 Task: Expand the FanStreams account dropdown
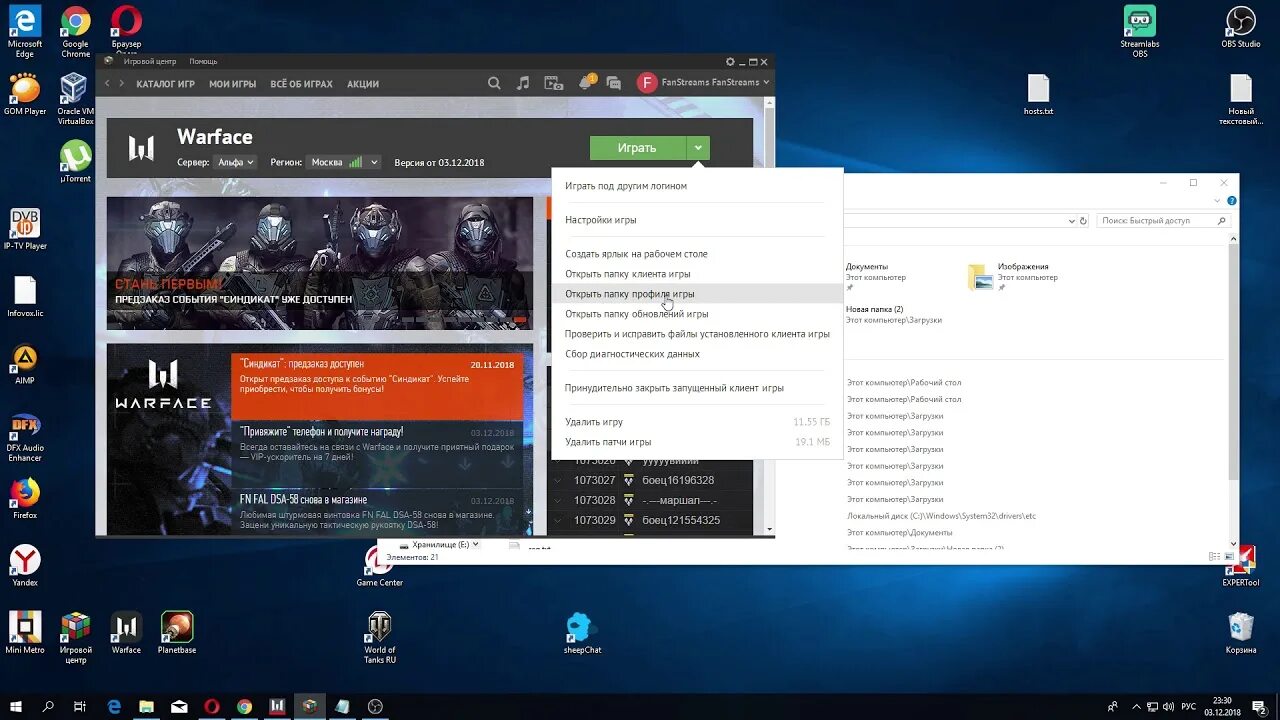coord(766,83)
